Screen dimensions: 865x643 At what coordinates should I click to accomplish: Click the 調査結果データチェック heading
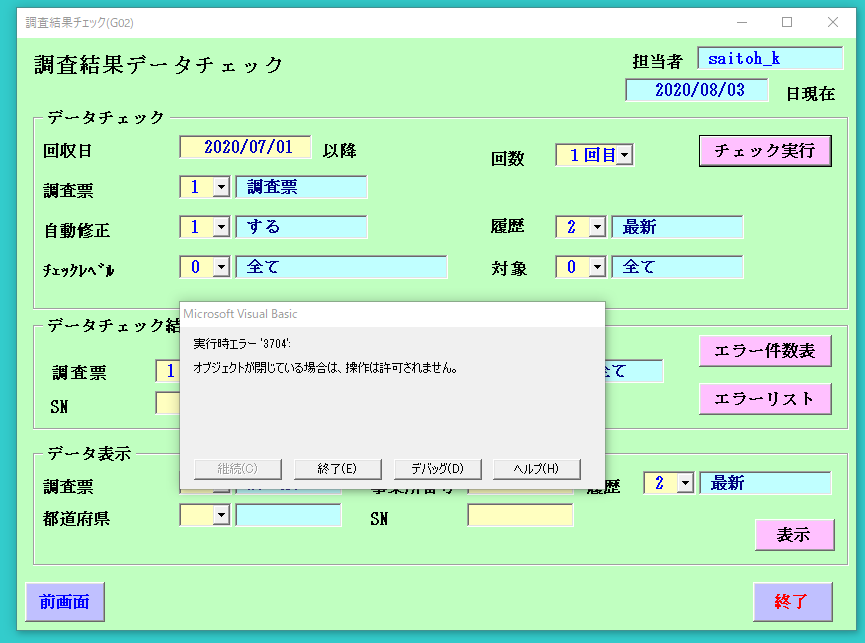tap(158, 65)
